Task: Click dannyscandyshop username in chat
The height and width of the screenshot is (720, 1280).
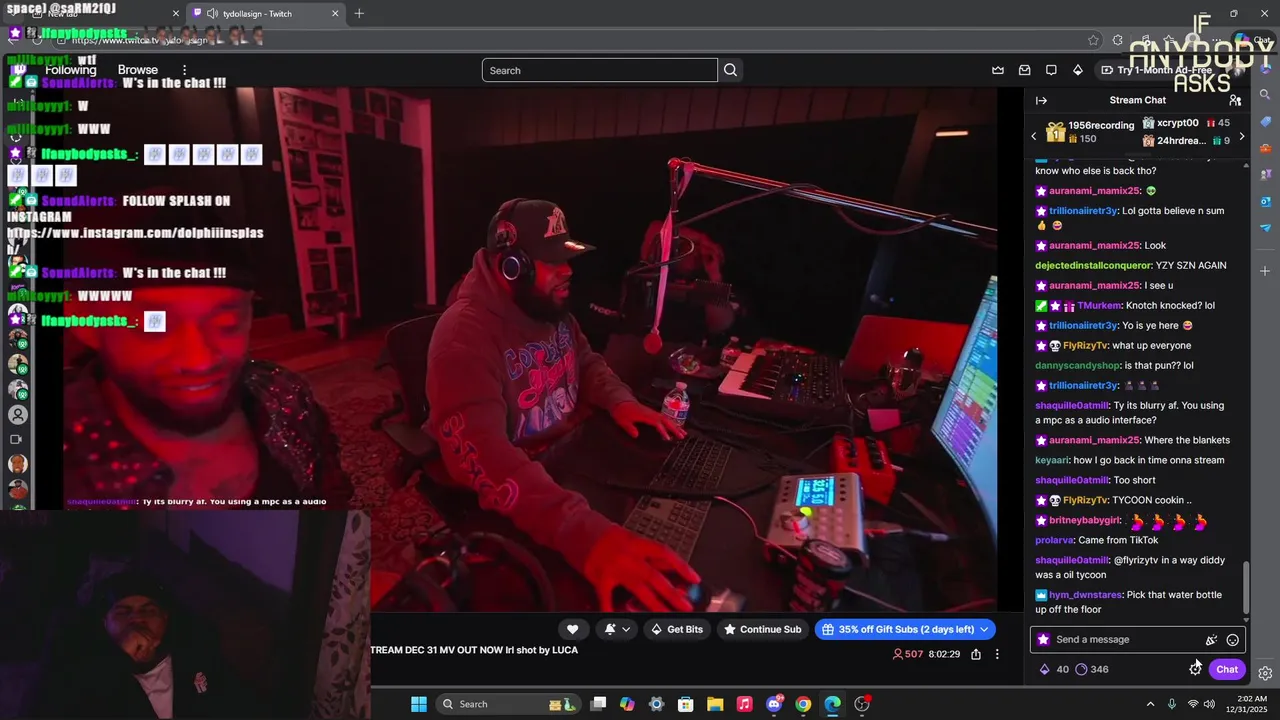Action: click(x=1077, y=366)
